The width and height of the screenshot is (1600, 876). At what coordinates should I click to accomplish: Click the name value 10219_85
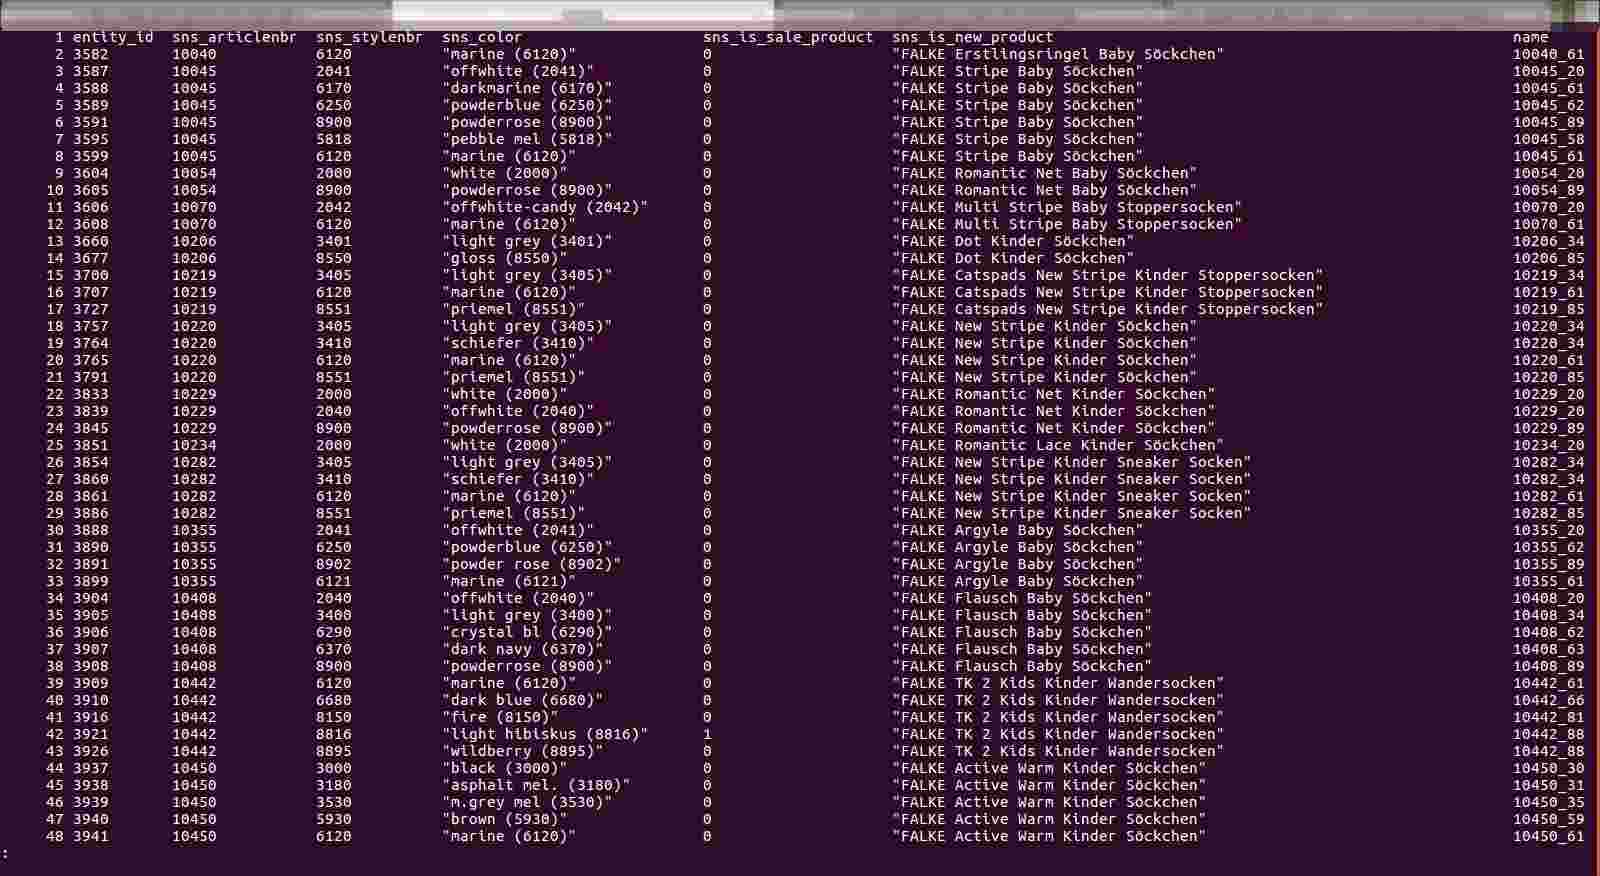coord(1548,309)
